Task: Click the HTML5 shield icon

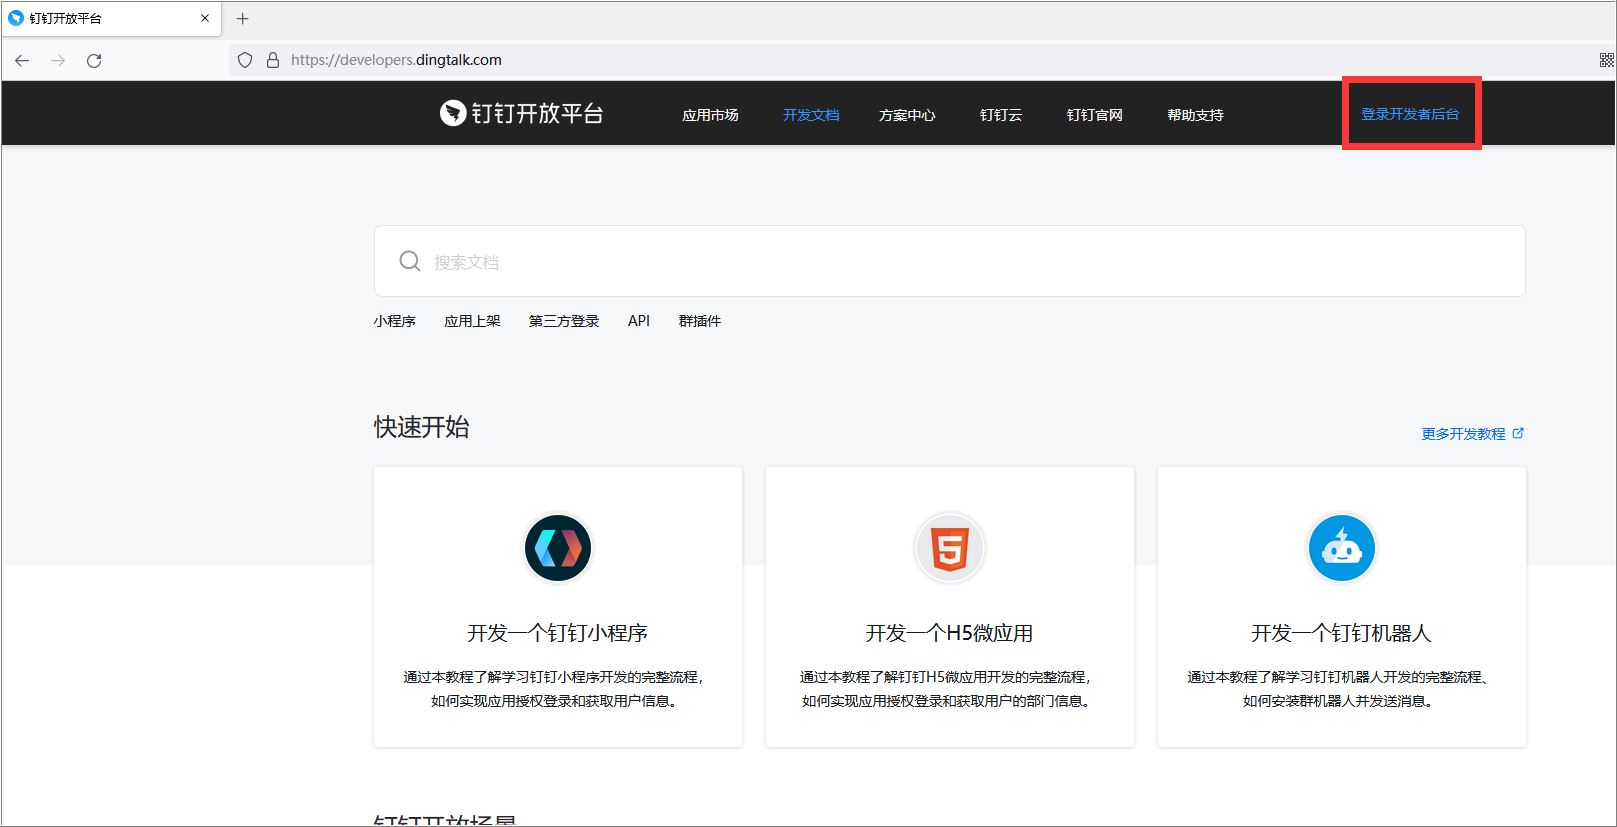Action: [950, 548]
